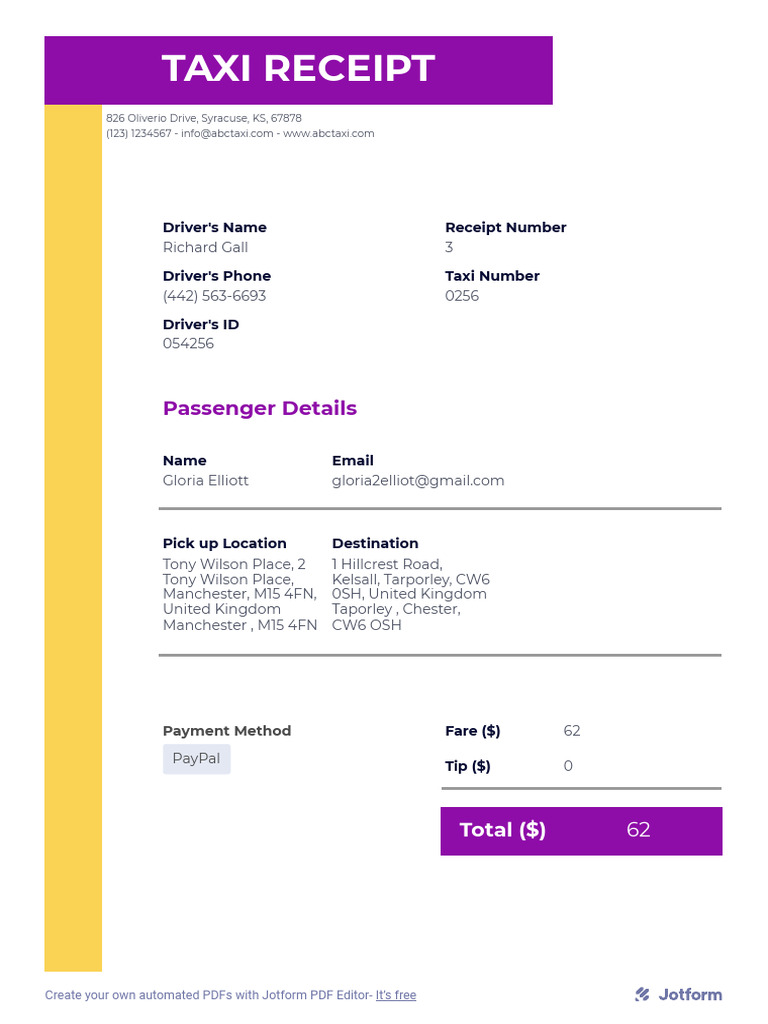Click the driver name Richard Gall
The height and width of the screenshot is (1024, 768).
[x=205, y=247]
